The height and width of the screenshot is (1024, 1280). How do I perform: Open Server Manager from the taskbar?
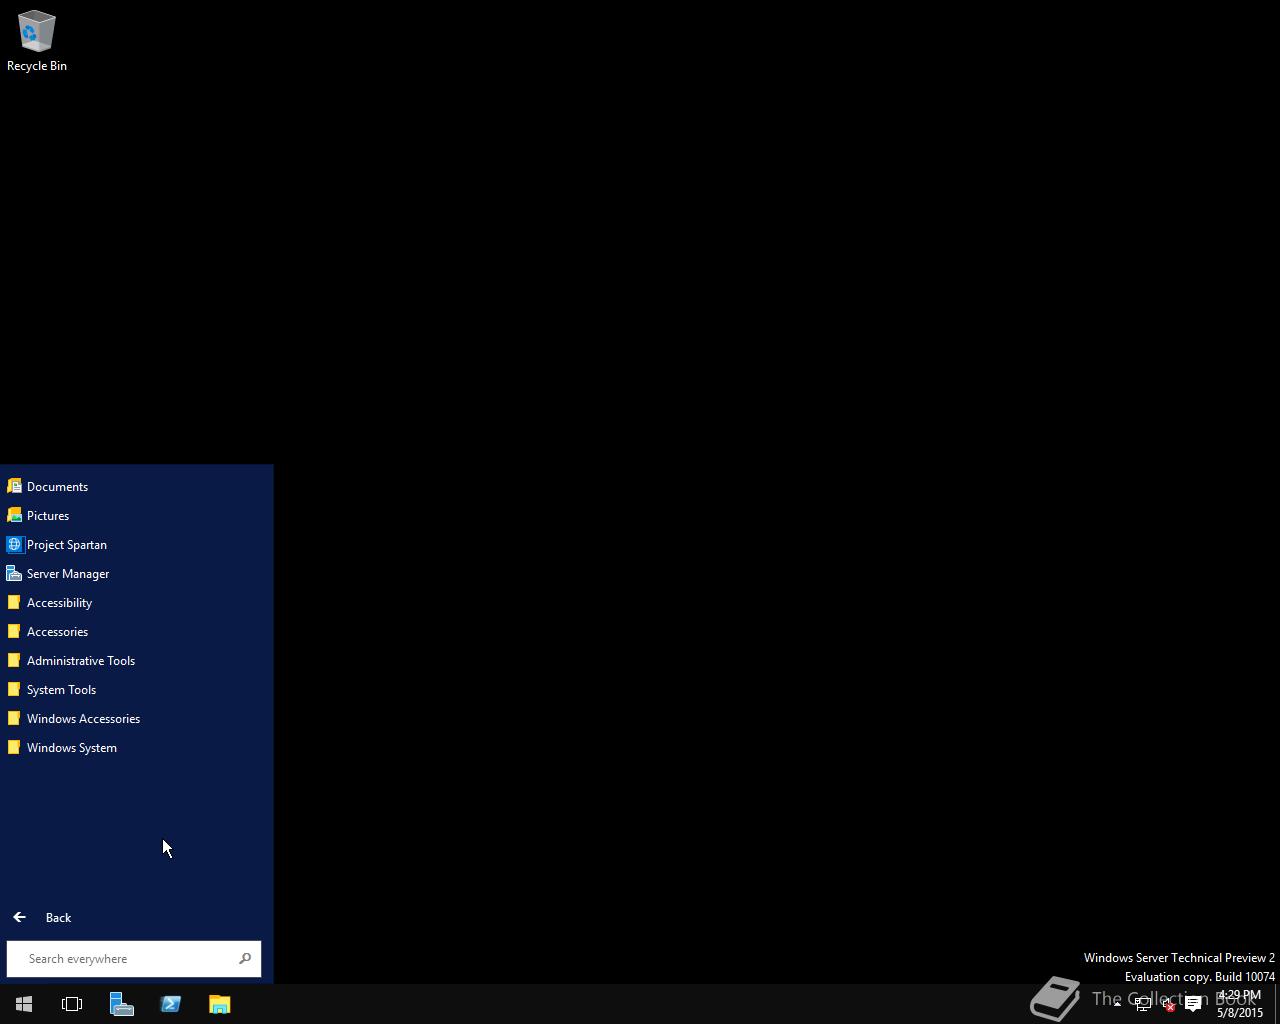pyautogui.click(x=121, y=1004)
